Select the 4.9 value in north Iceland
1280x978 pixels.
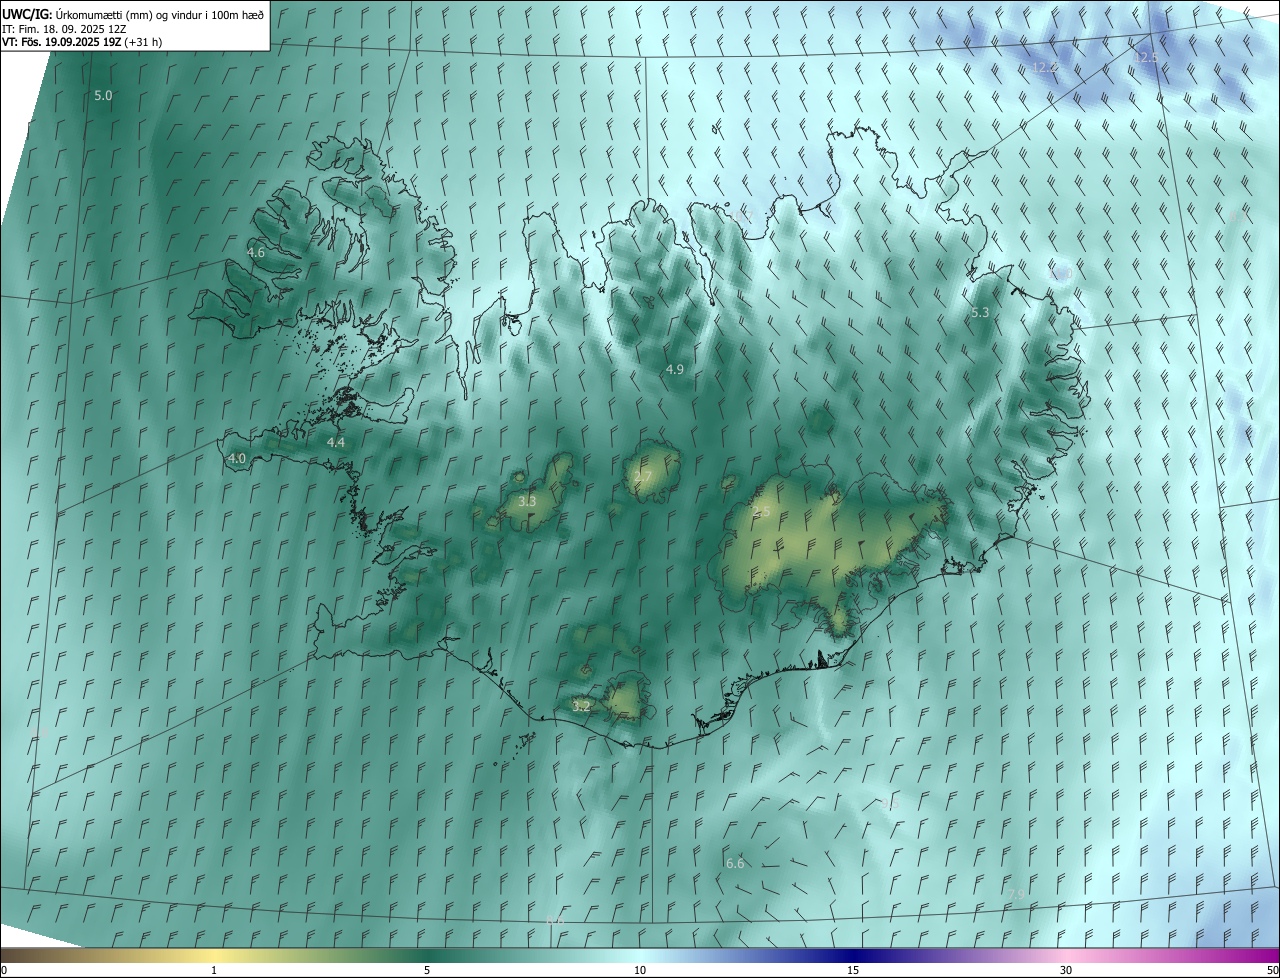(x=675, y=370)
